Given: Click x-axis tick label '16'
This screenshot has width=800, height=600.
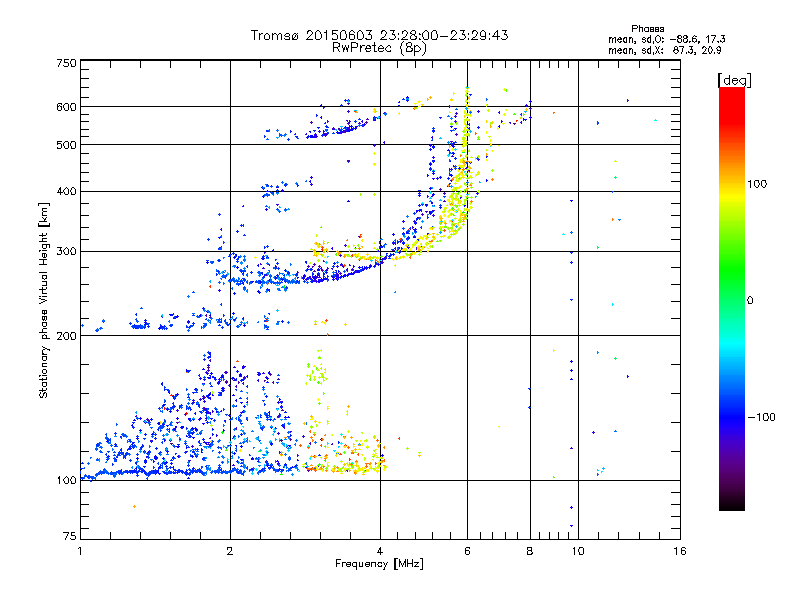Looking at the screenshot, I should (680, 551).
